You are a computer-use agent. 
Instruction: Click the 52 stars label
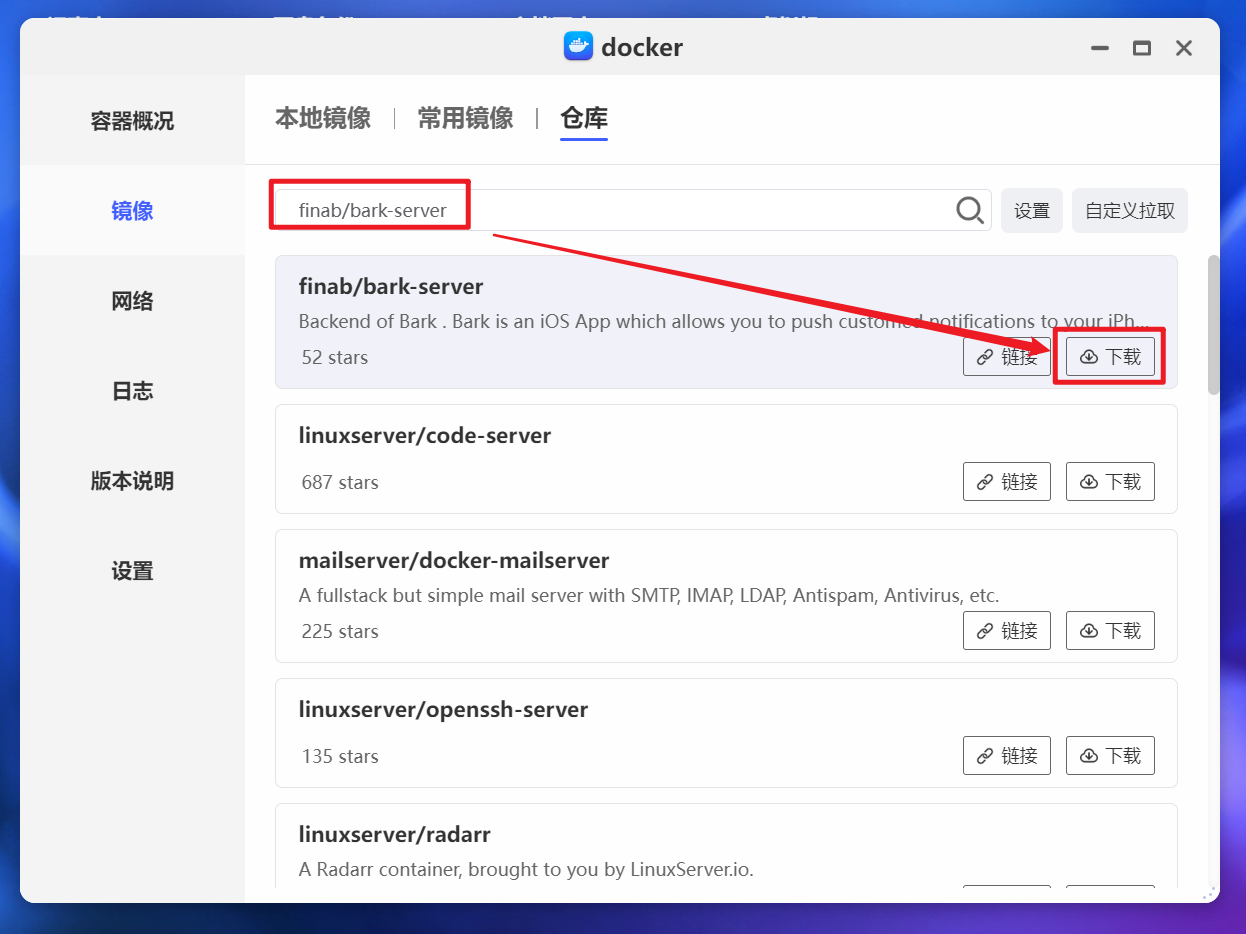(335, 357)
